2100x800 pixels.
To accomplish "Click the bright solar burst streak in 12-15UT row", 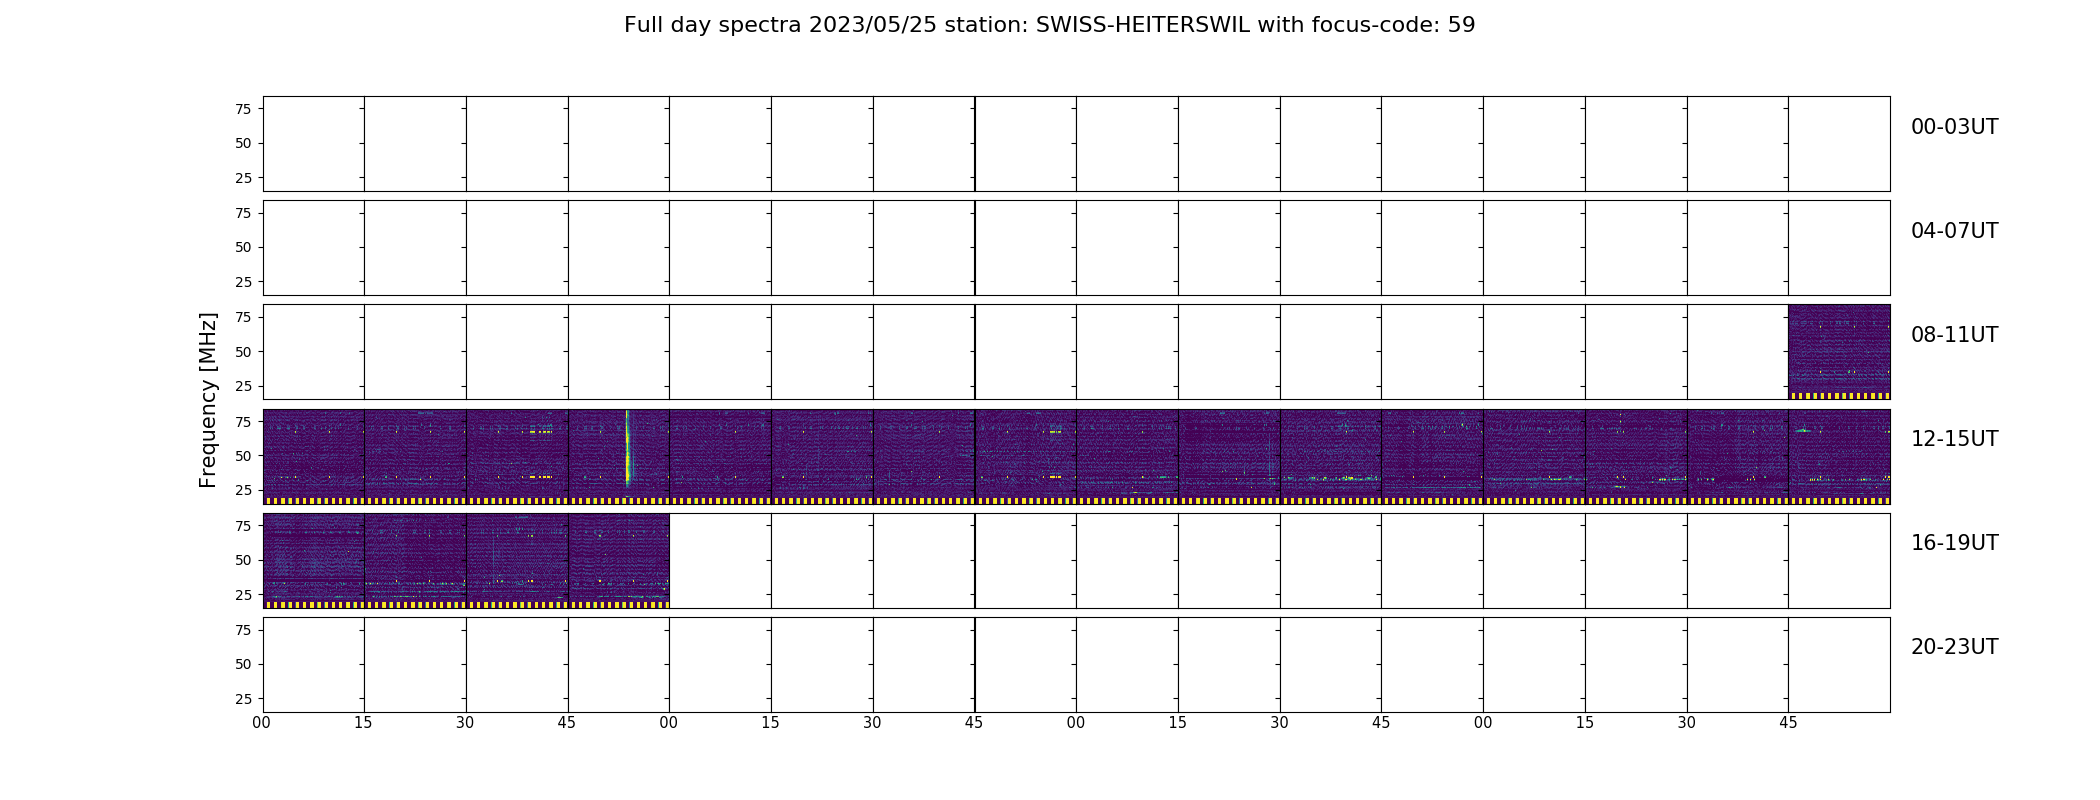I will tap(627, 450).
